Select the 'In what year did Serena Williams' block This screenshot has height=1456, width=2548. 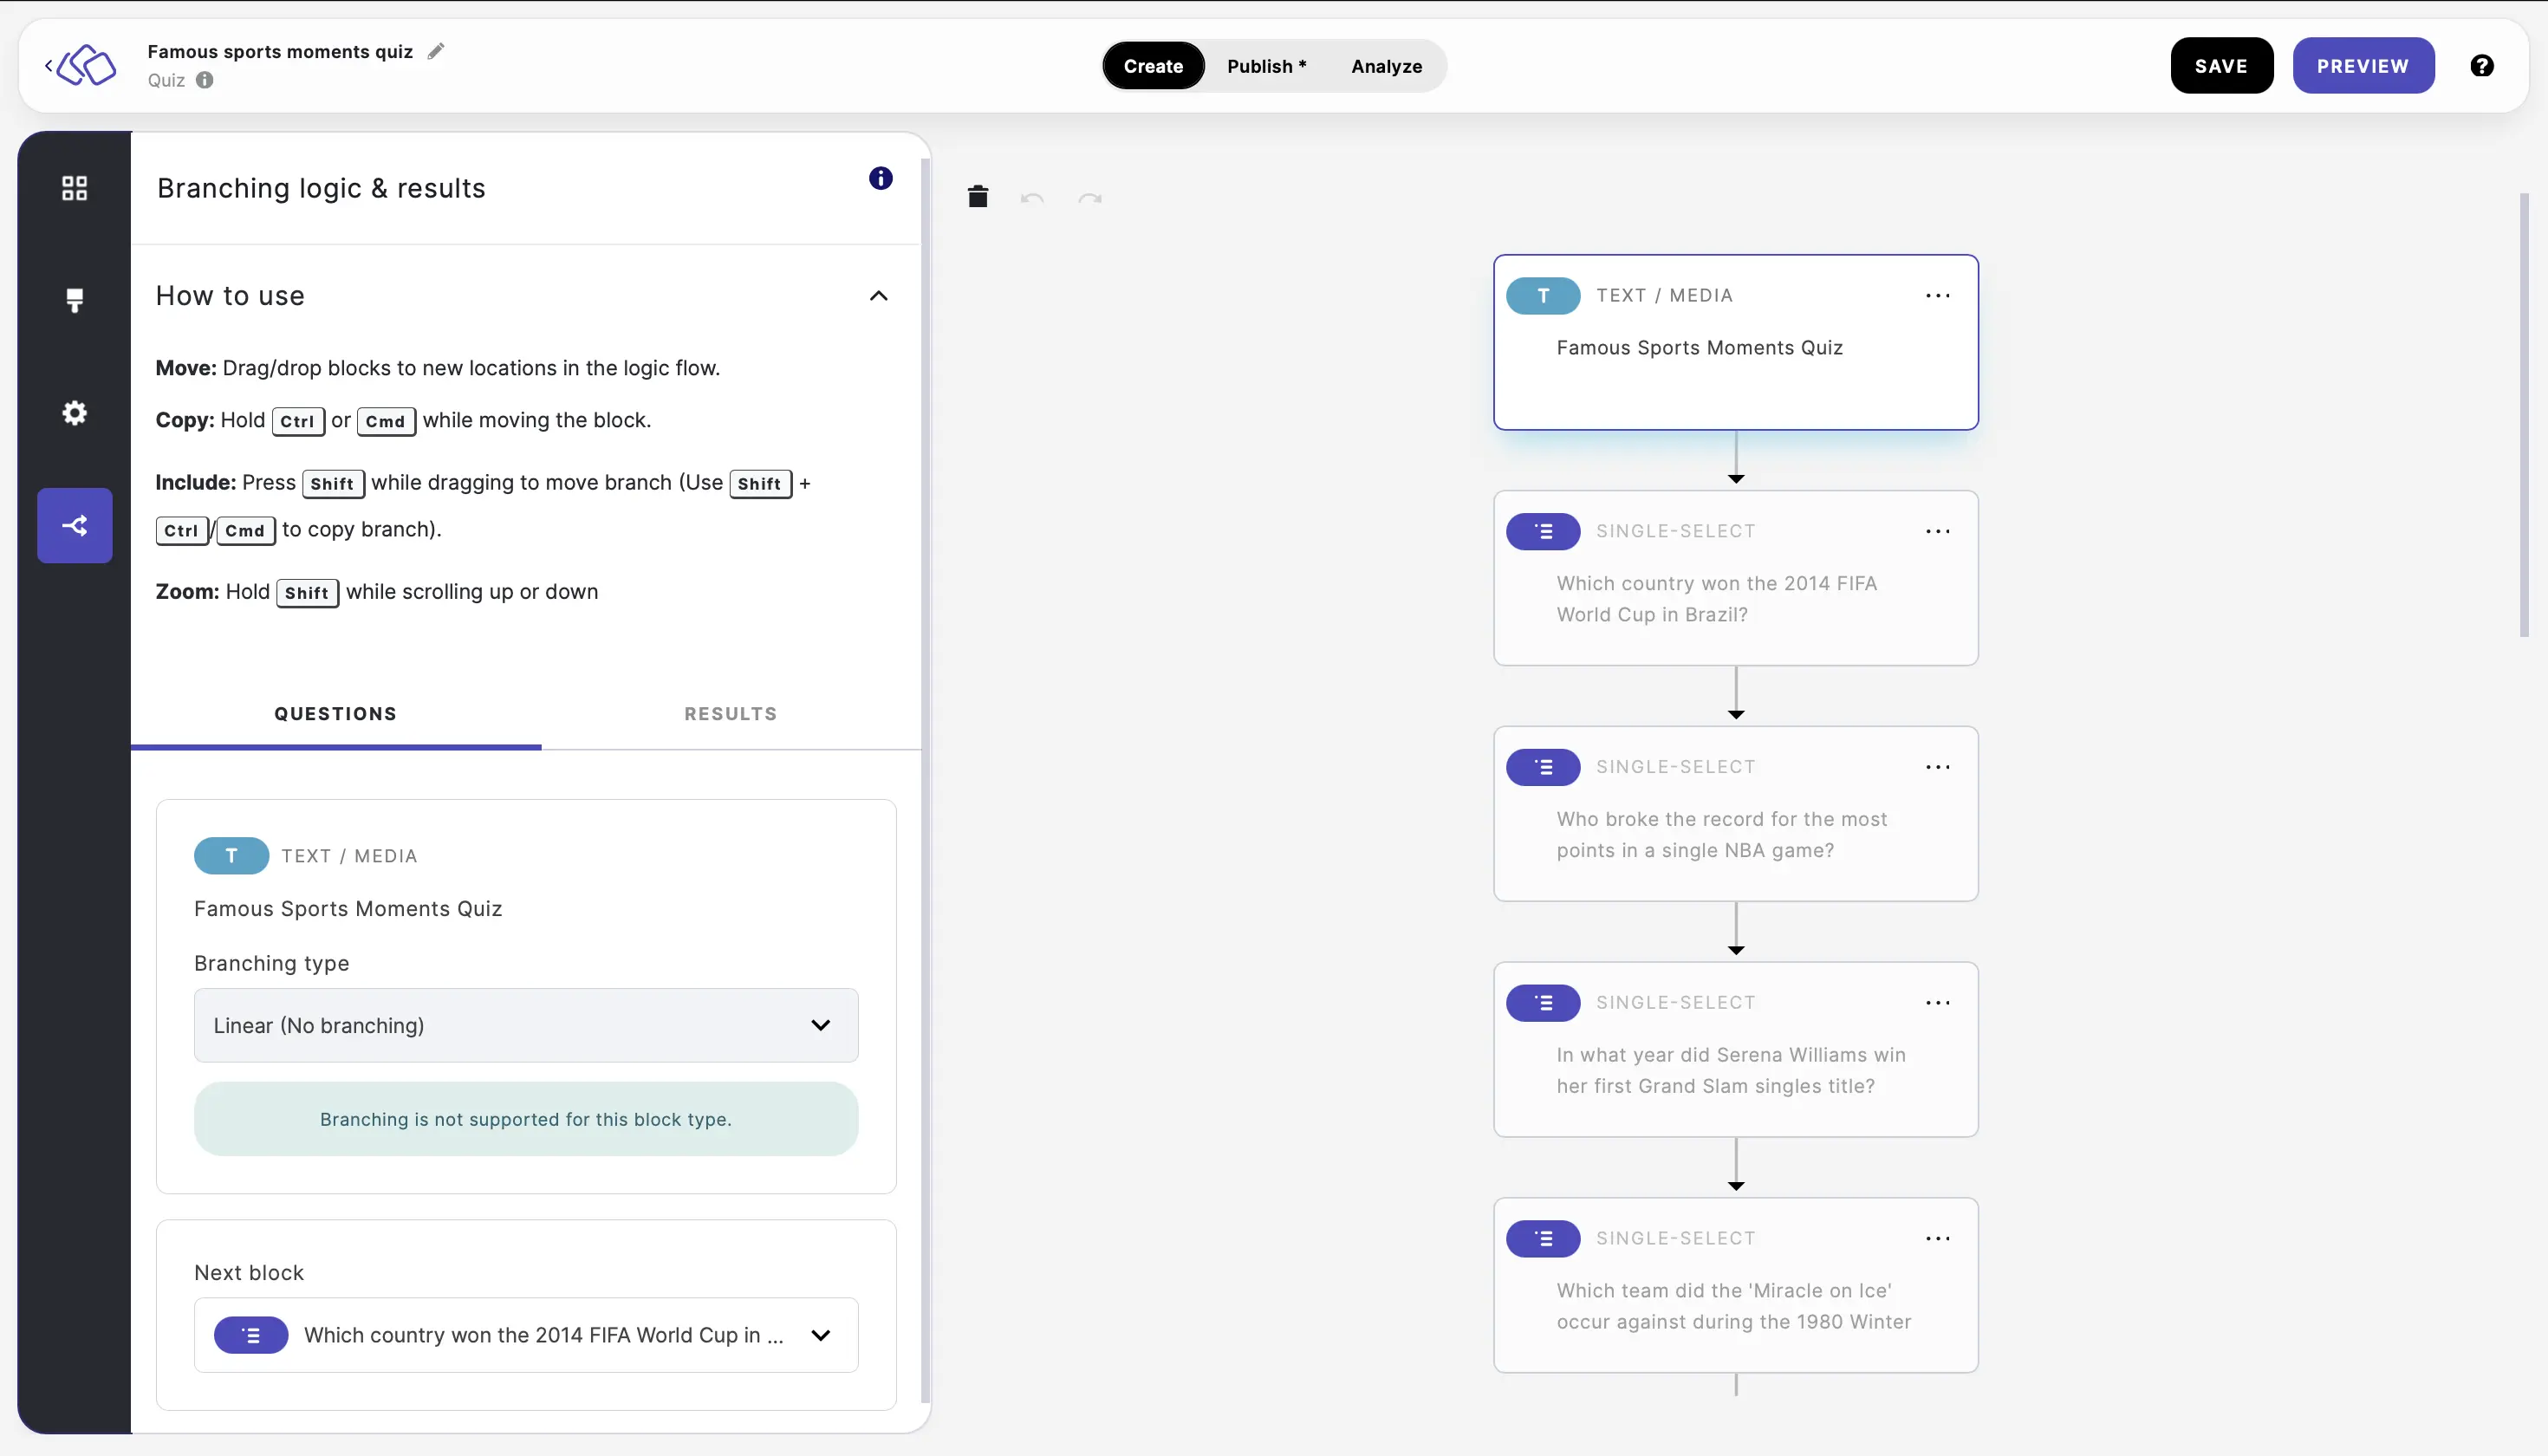[x=1735, y=1050]
